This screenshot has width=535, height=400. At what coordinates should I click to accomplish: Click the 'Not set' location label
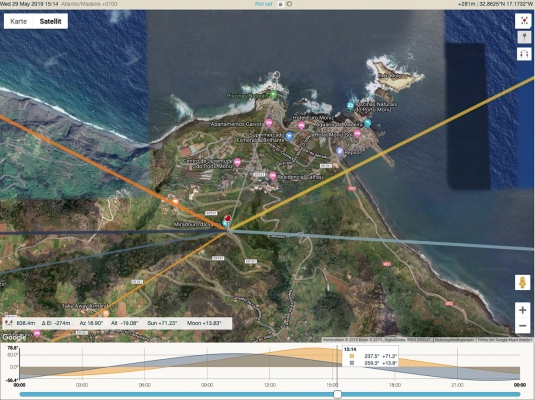[263, 4]
